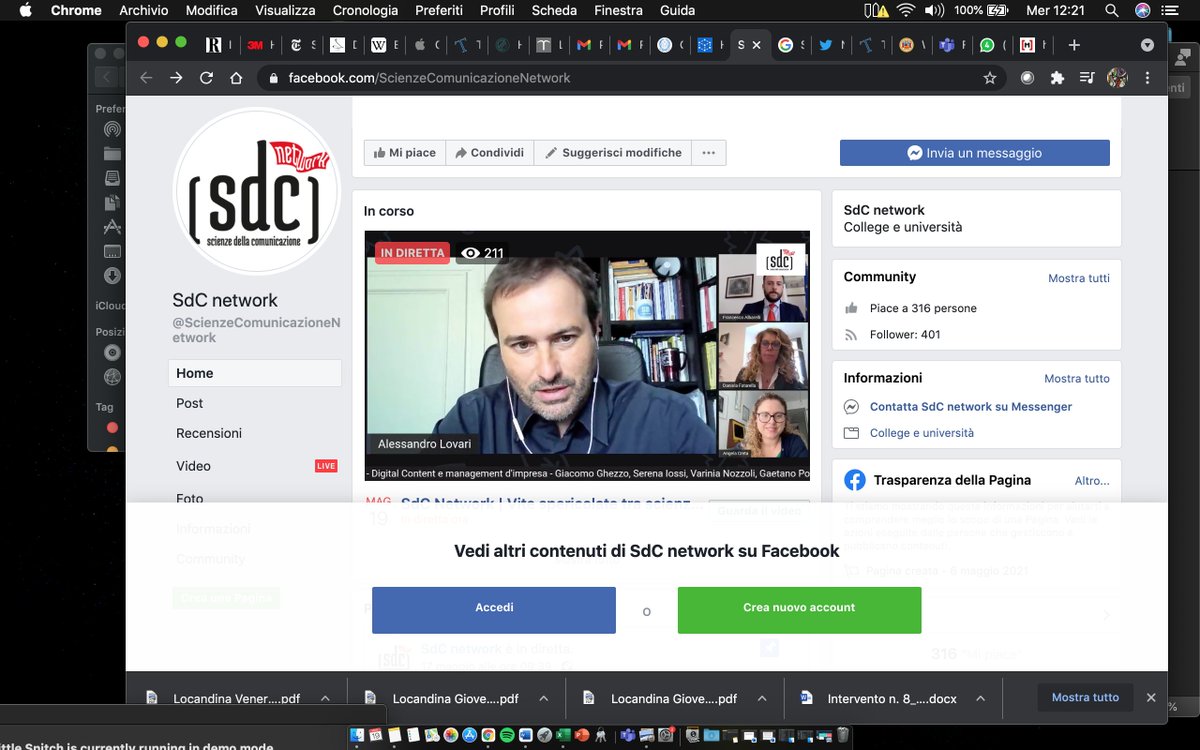
Task: Click Invia un messaggio button
Action: pos(974,153)
